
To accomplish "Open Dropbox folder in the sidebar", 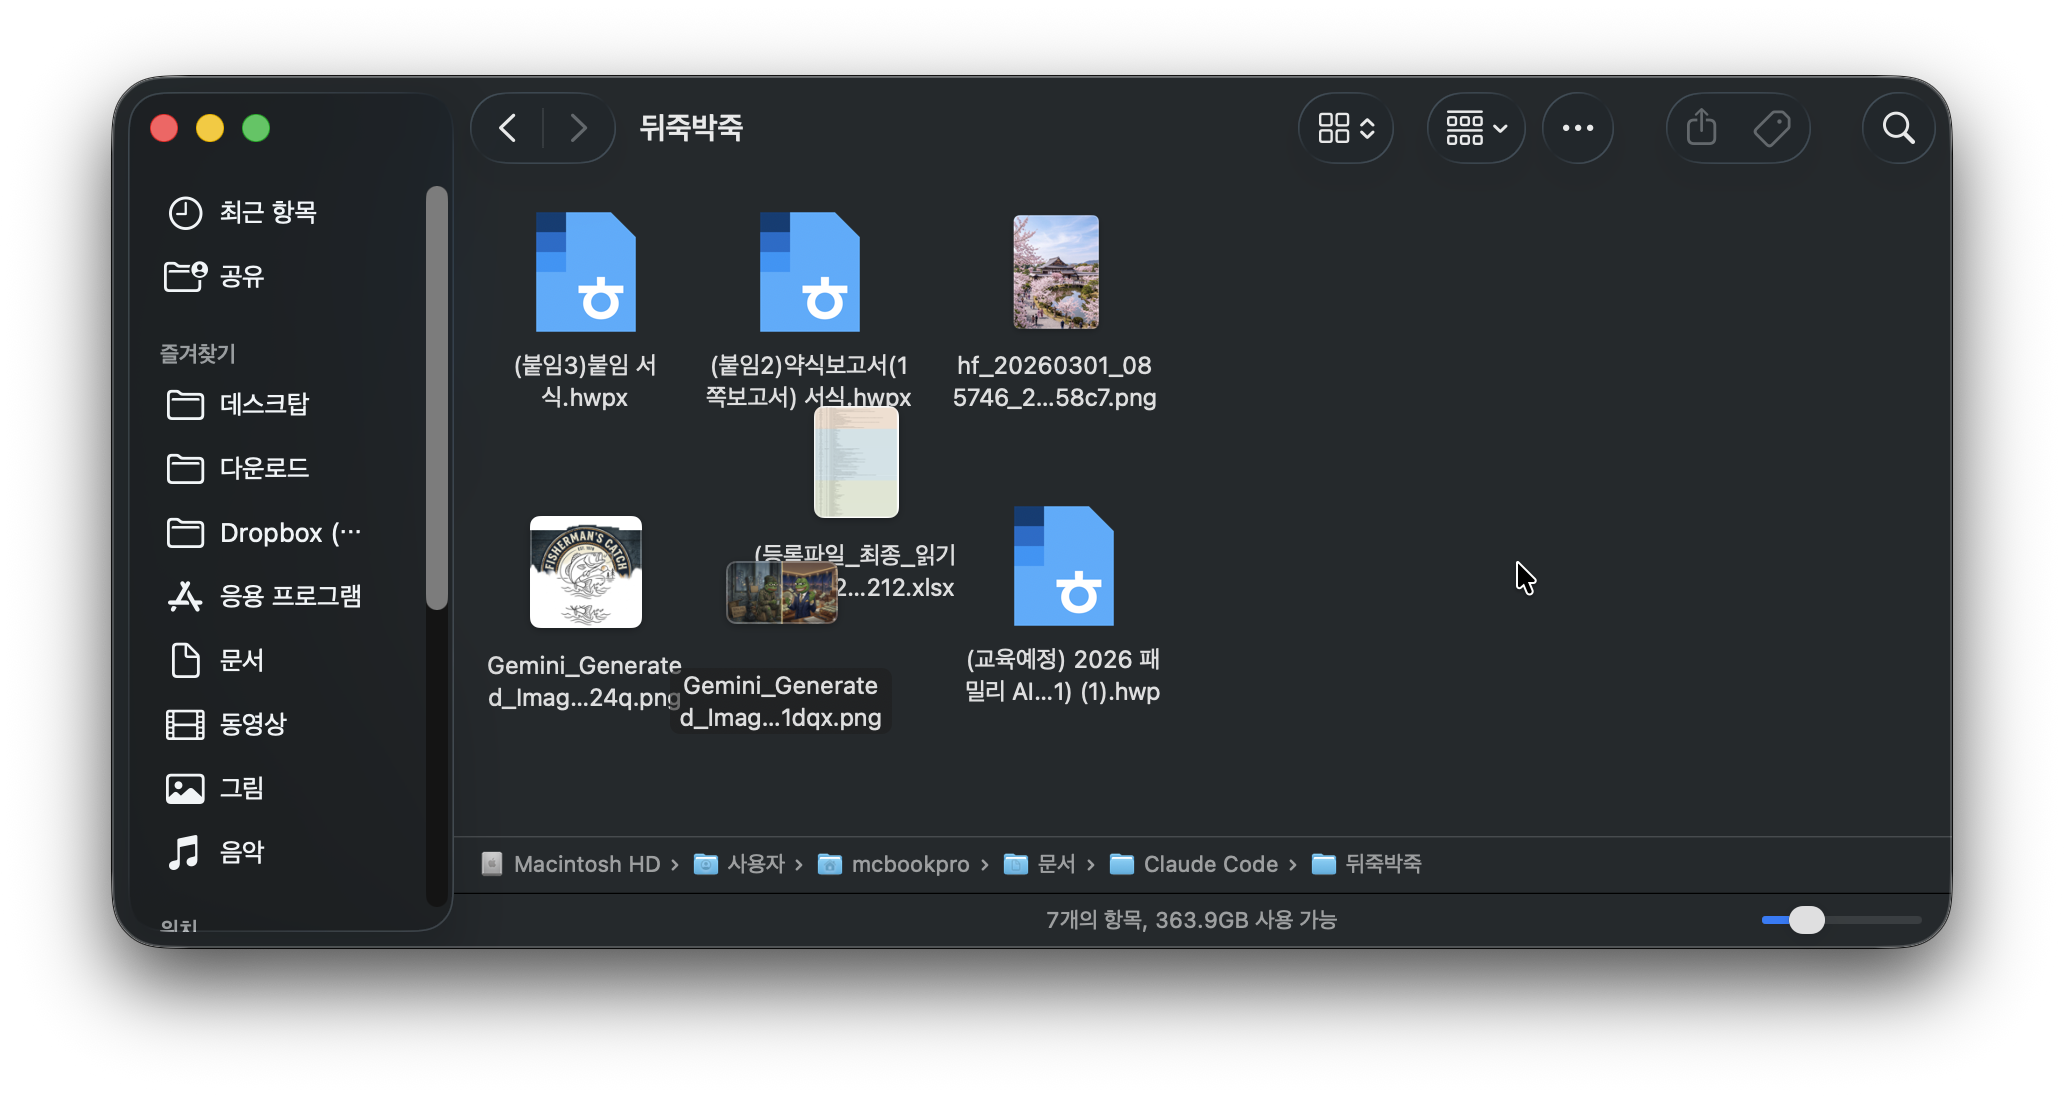I will [x=289, y=533].
